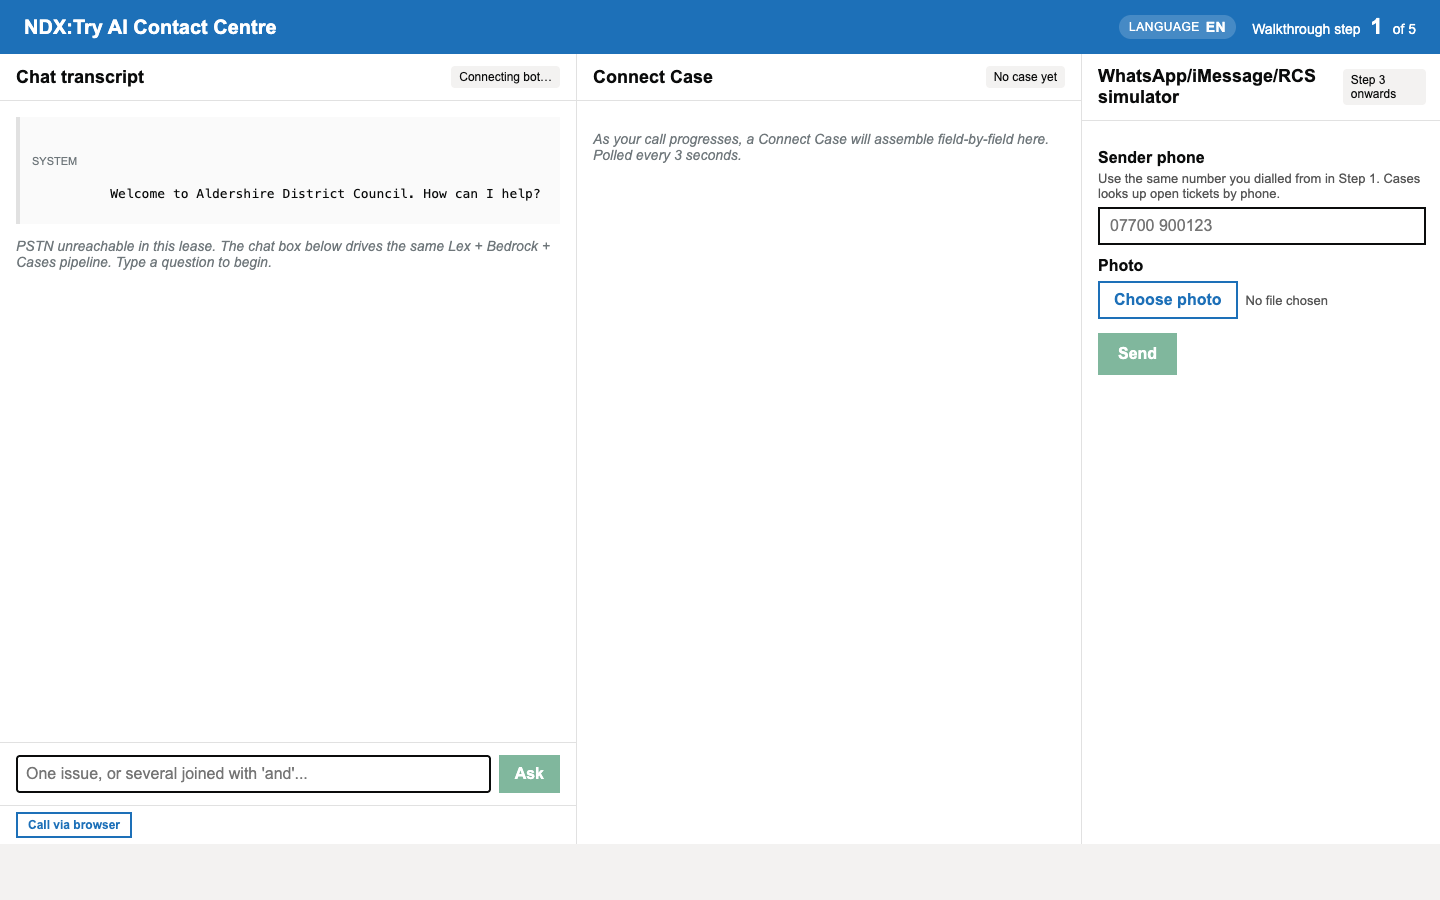
Task: Click the Photo label
Action: [1120, 265]
